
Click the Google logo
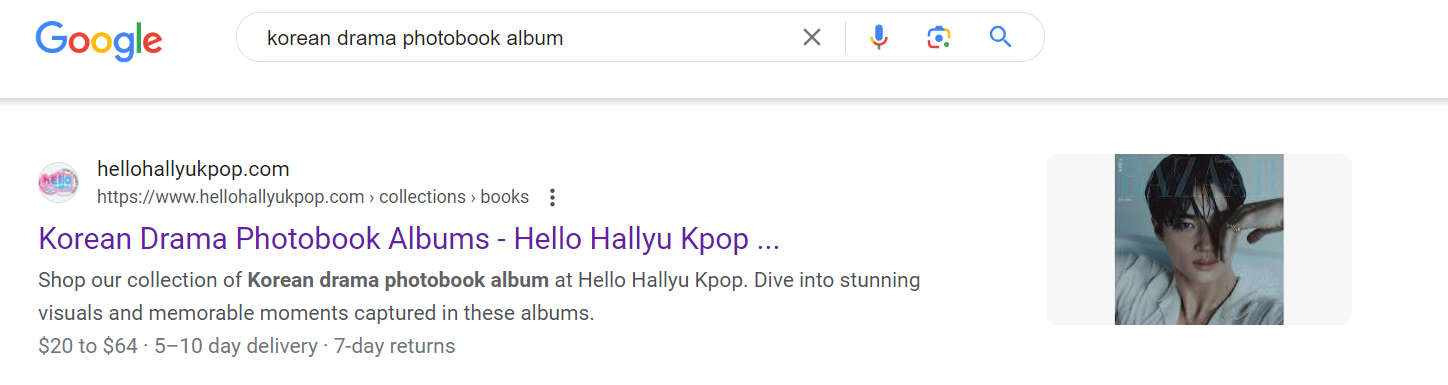coord(99,39)
